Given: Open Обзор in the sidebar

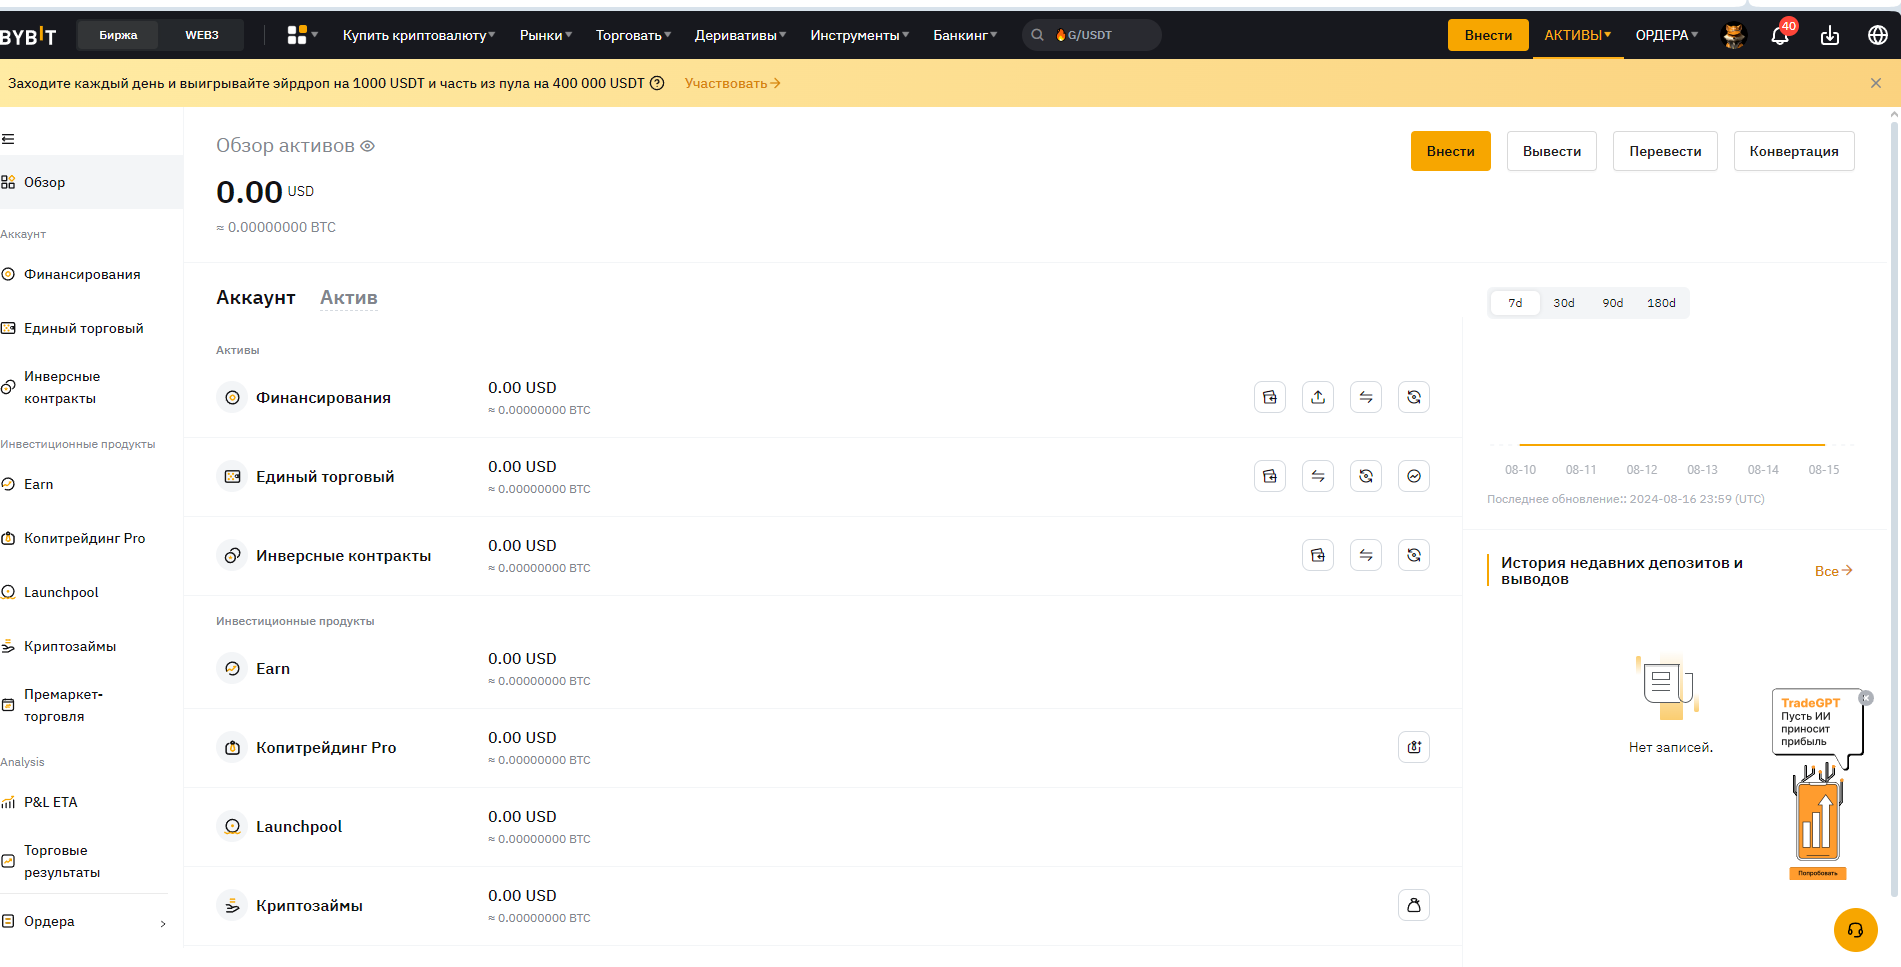Looking at the screenshot, I should 91,182.
